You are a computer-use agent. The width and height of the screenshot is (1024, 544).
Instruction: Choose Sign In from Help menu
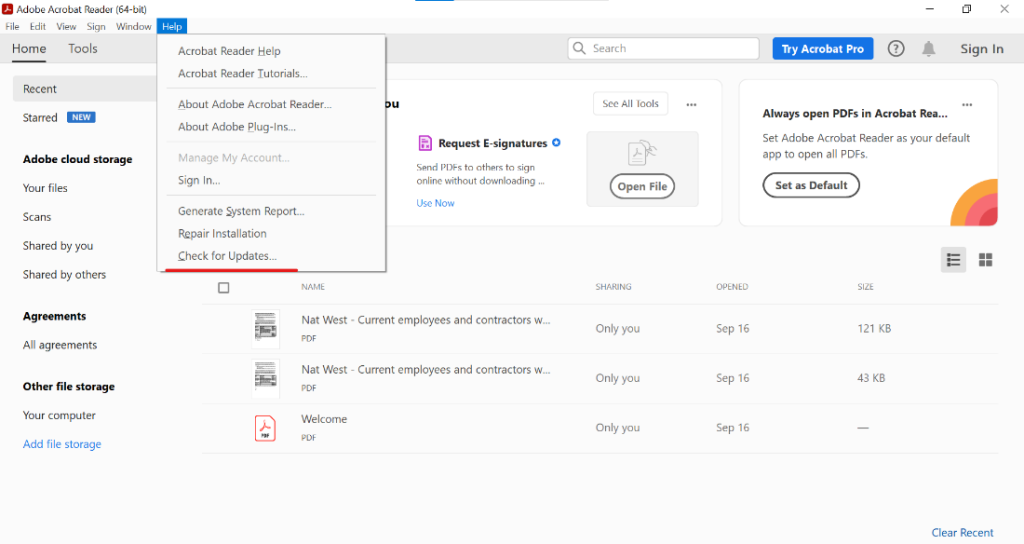click(x=199, y=180)
